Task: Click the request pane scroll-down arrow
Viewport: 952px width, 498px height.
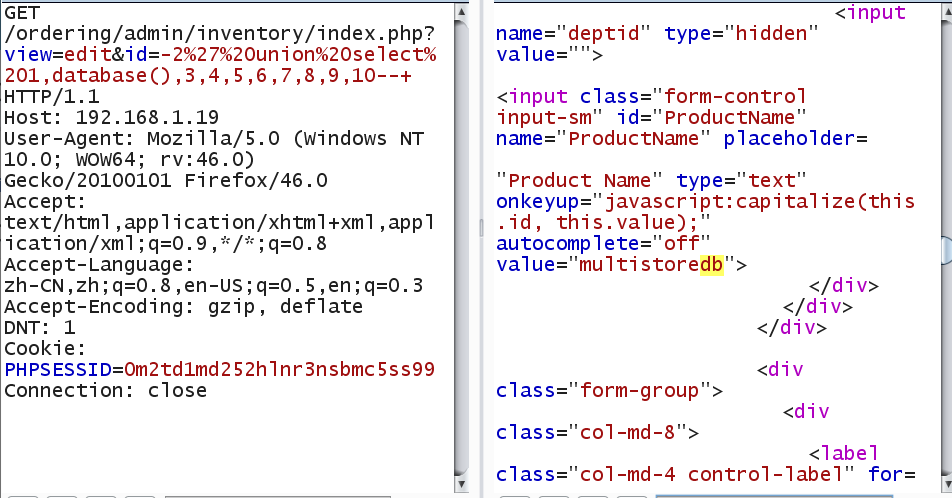Action: pos(461,484)
